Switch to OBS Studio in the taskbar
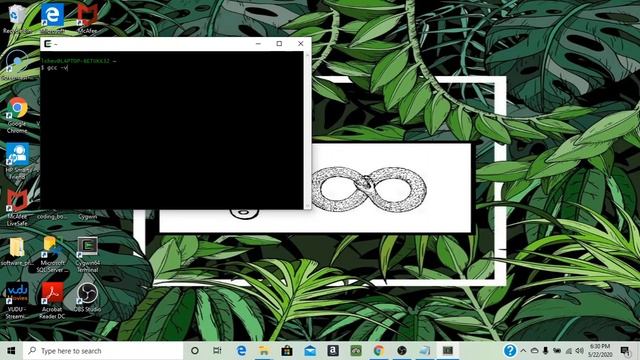Screen dimensions: 640x360 tap(402, 351)
